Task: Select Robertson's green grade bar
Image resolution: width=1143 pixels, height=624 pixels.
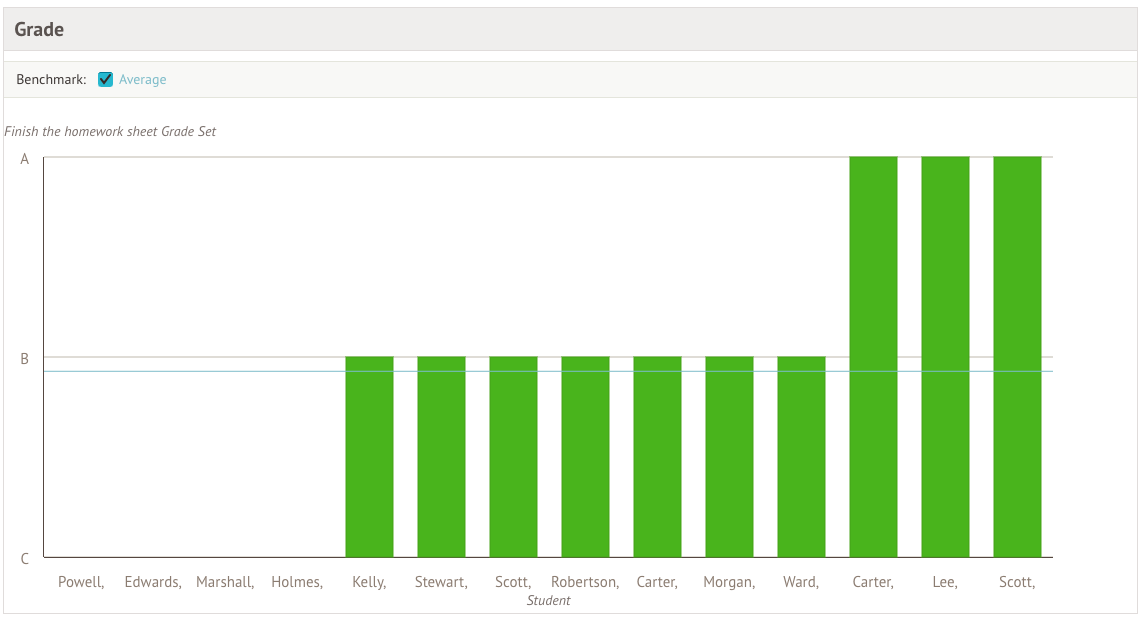Action: point(585,457)
